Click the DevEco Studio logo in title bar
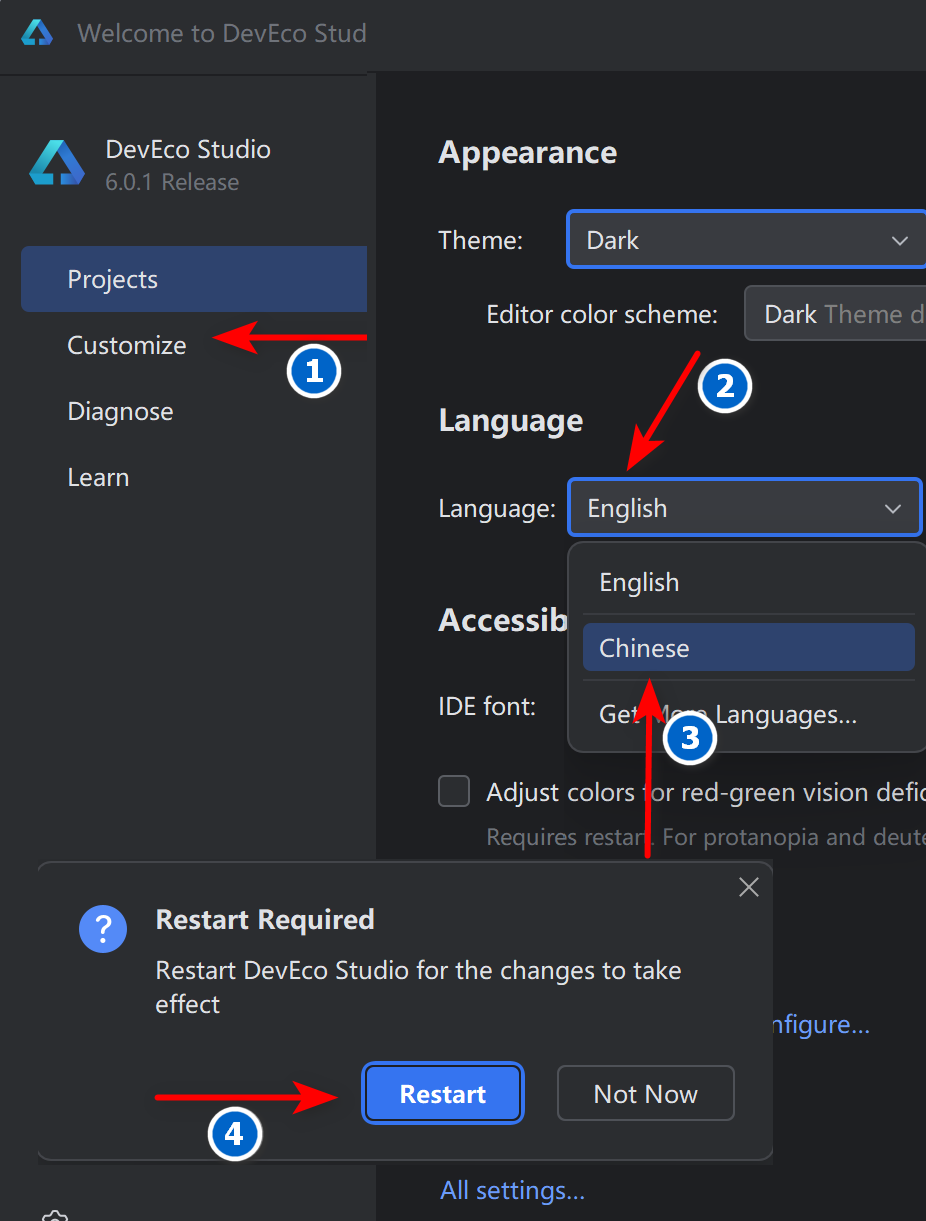 pyautogui.click(x=37, y=33)
